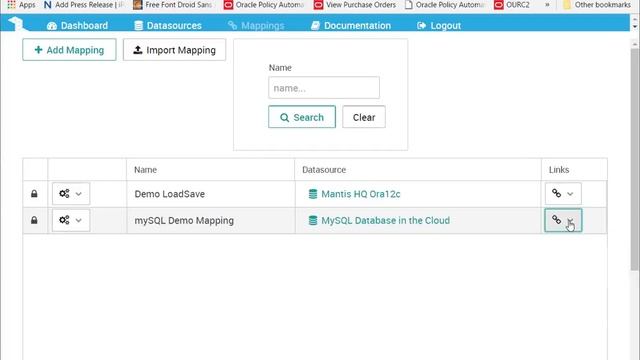This screenshot has width=640, height=360.
Task: Click the plus icon on Add Mapping
Action: click(x=38, y=50)
